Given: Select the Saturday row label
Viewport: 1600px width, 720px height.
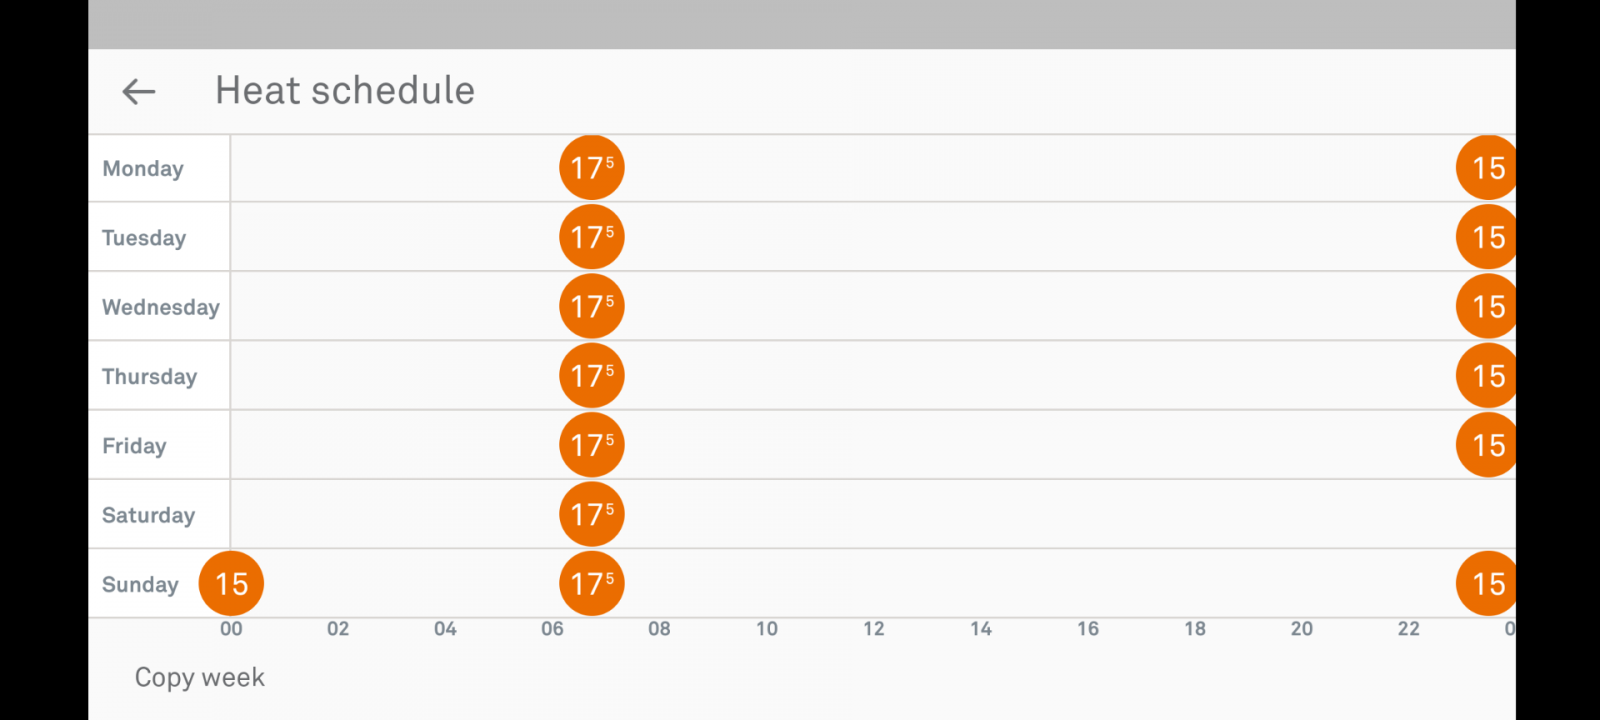Looking at the screenshot, I should point(149,515).
